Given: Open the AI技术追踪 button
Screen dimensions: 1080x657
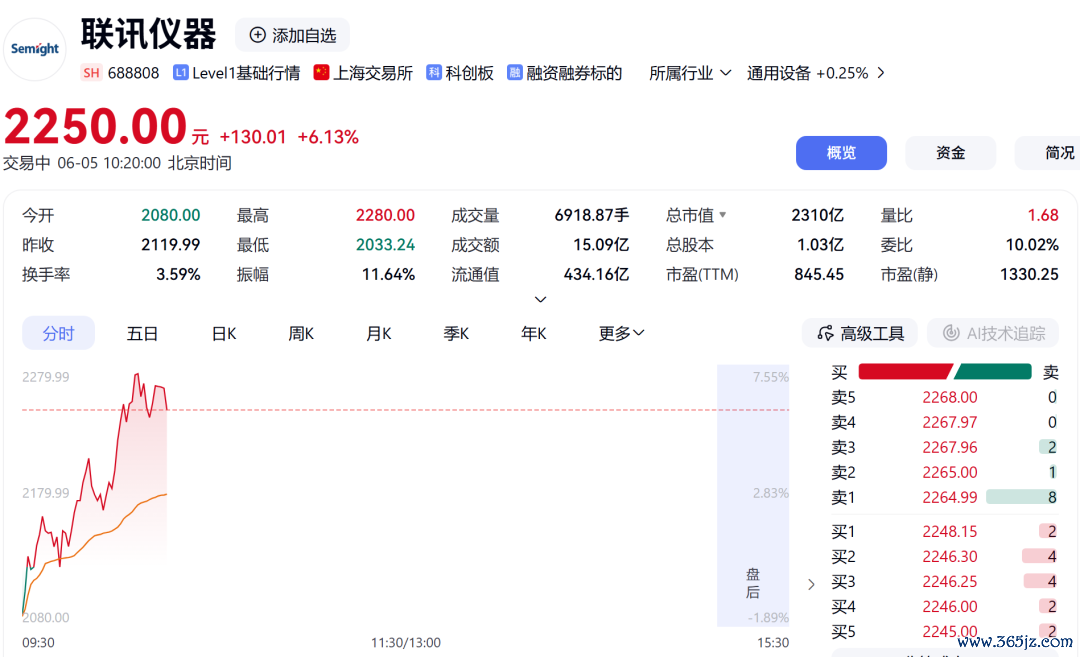Looking at the screenshot, I should coord(995,333).
